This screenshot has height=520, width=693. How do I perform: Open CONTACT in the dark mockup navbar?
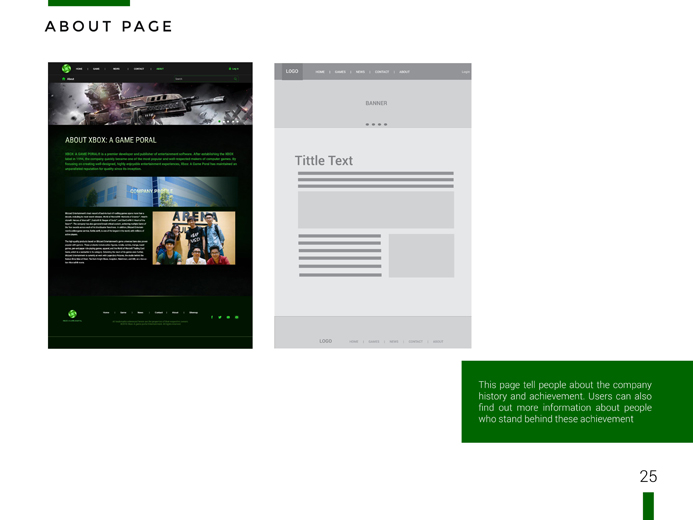coord(139,69)
